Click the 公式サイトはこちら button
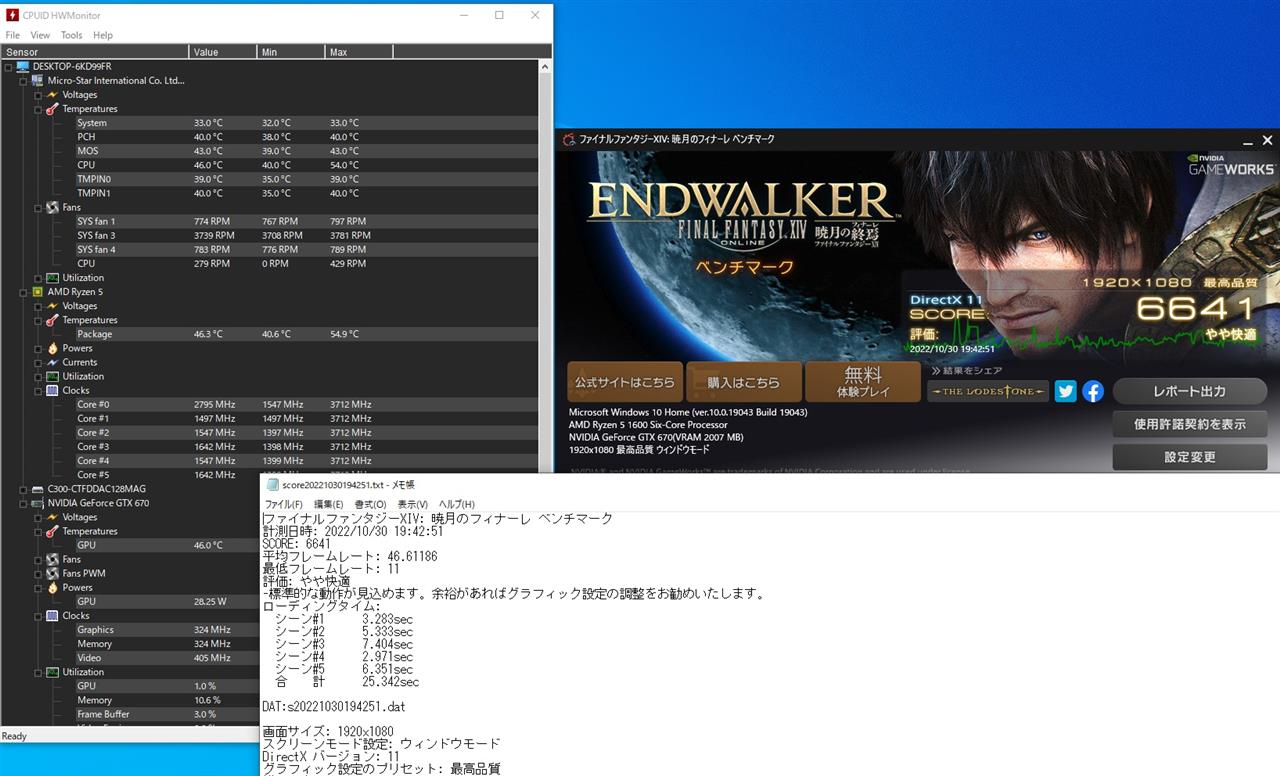The width and height of the screenshot is (1280, 776). (x=625, y=382)
